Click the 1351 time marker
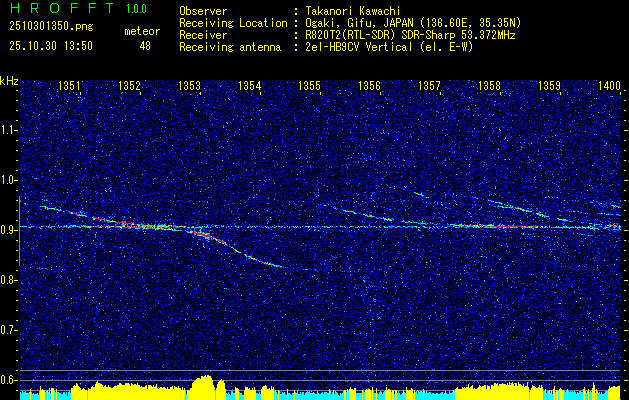The image size is (629, 400). (69, 86)
